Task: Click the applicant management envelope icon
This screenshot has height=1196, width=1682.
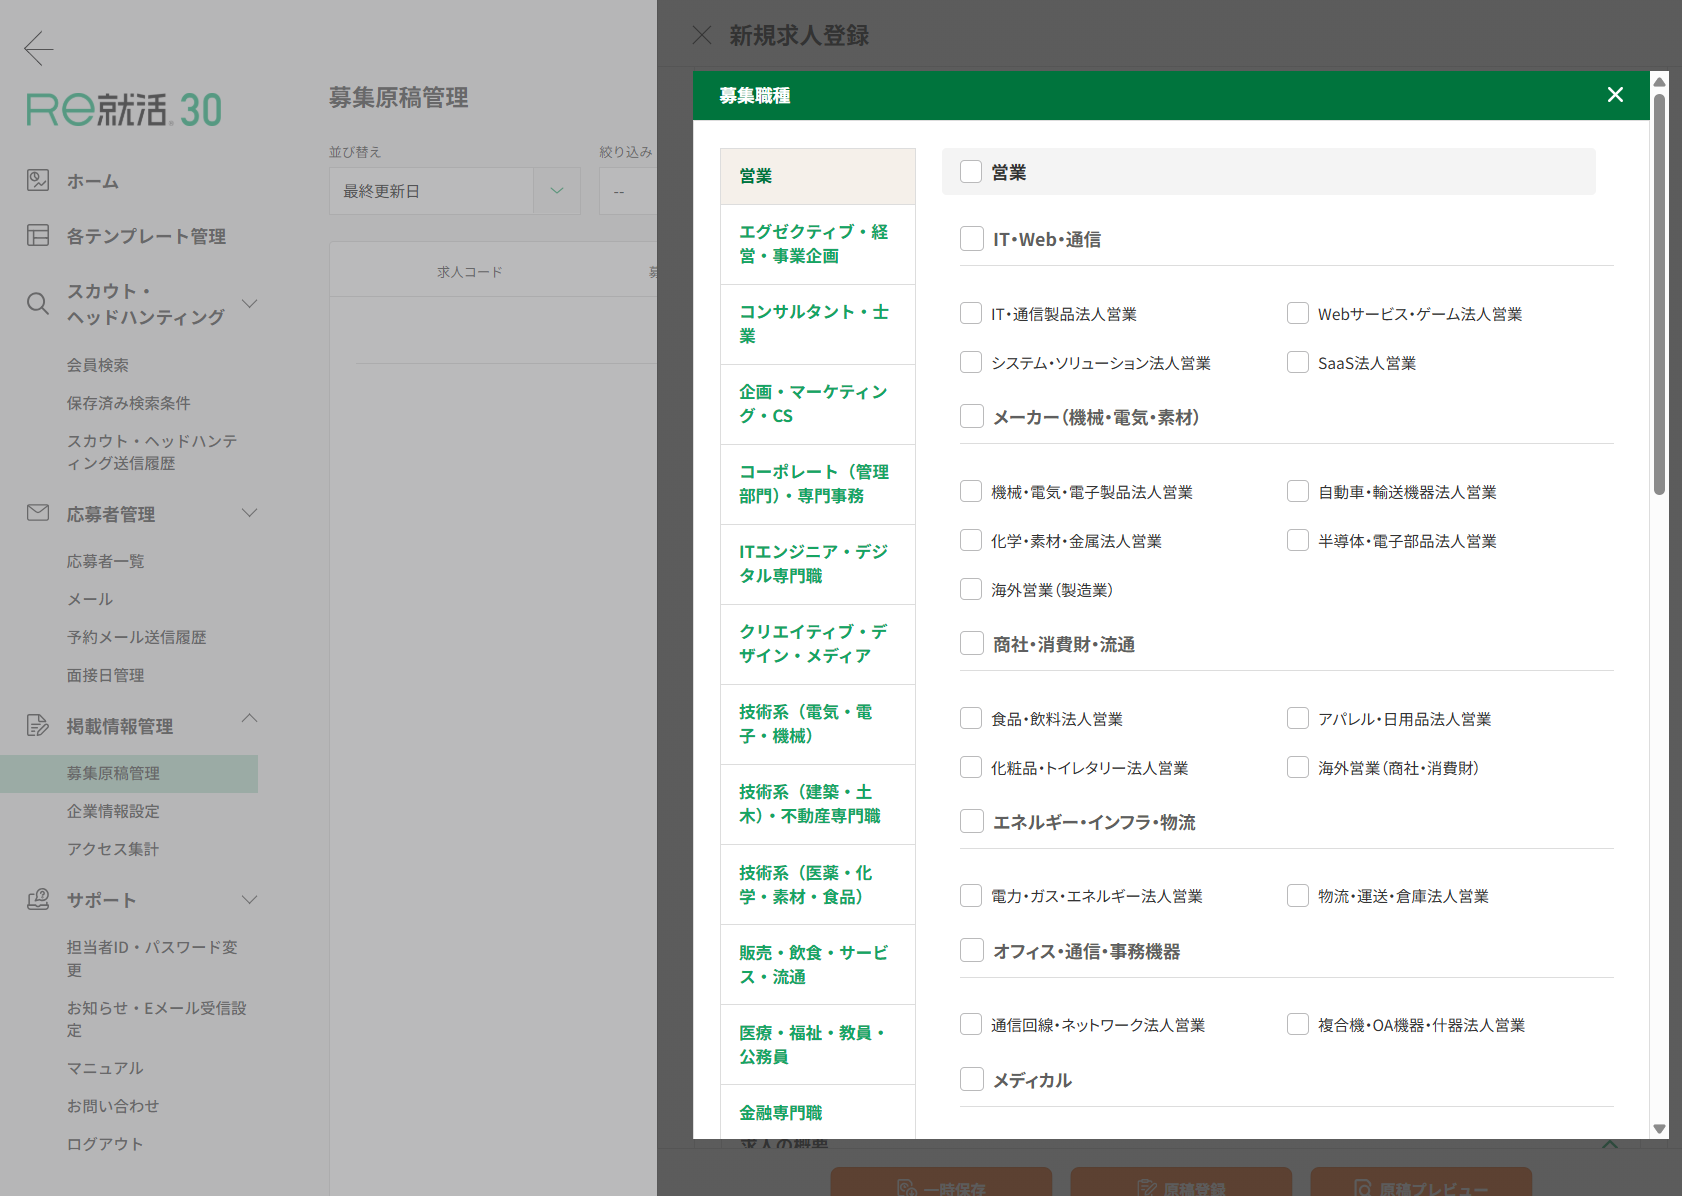Action: tap(38, 513)
